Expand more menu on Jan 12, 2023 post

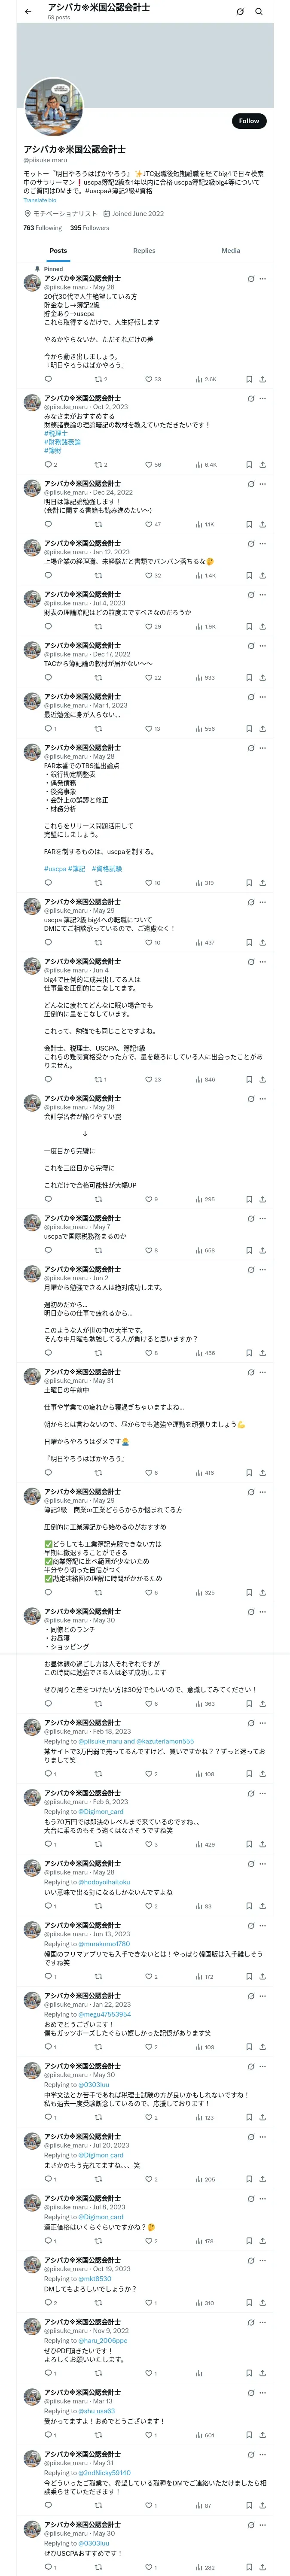click(x=263, y=543)
